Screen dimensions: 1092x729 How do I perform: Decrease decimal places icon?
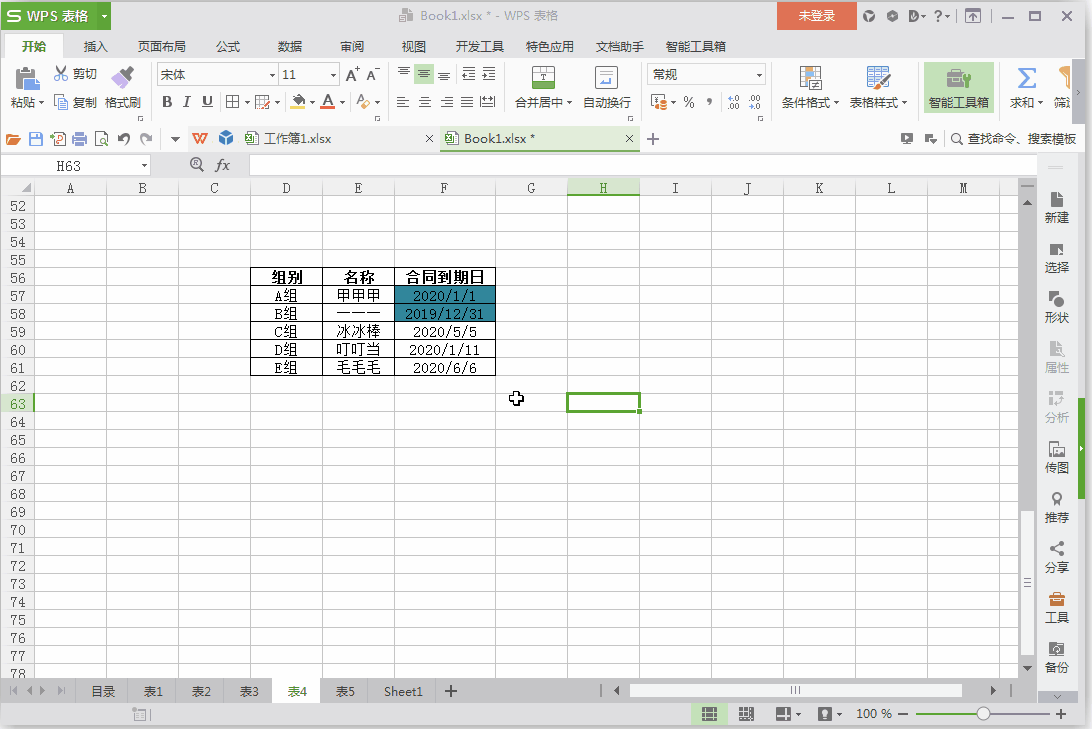click(x=755, y=102)
